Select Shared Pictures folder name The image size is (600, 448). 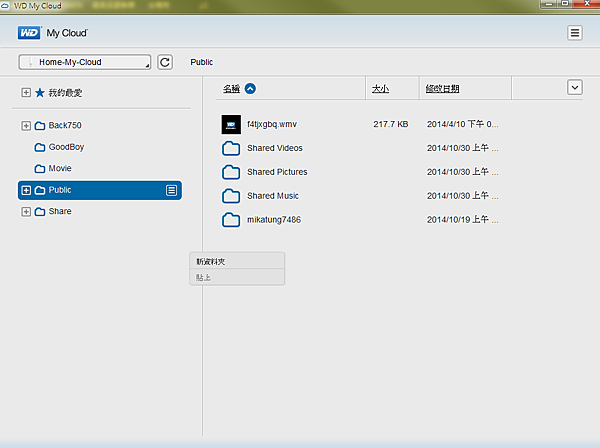(x=277, y=172)
